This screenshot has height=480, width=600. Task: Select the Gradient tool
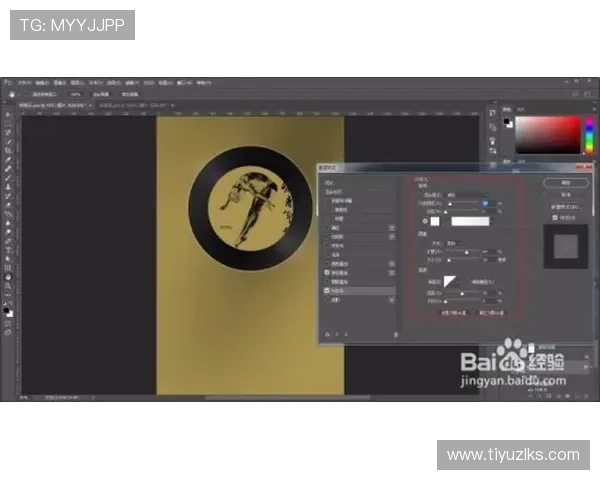pos(8,214)
